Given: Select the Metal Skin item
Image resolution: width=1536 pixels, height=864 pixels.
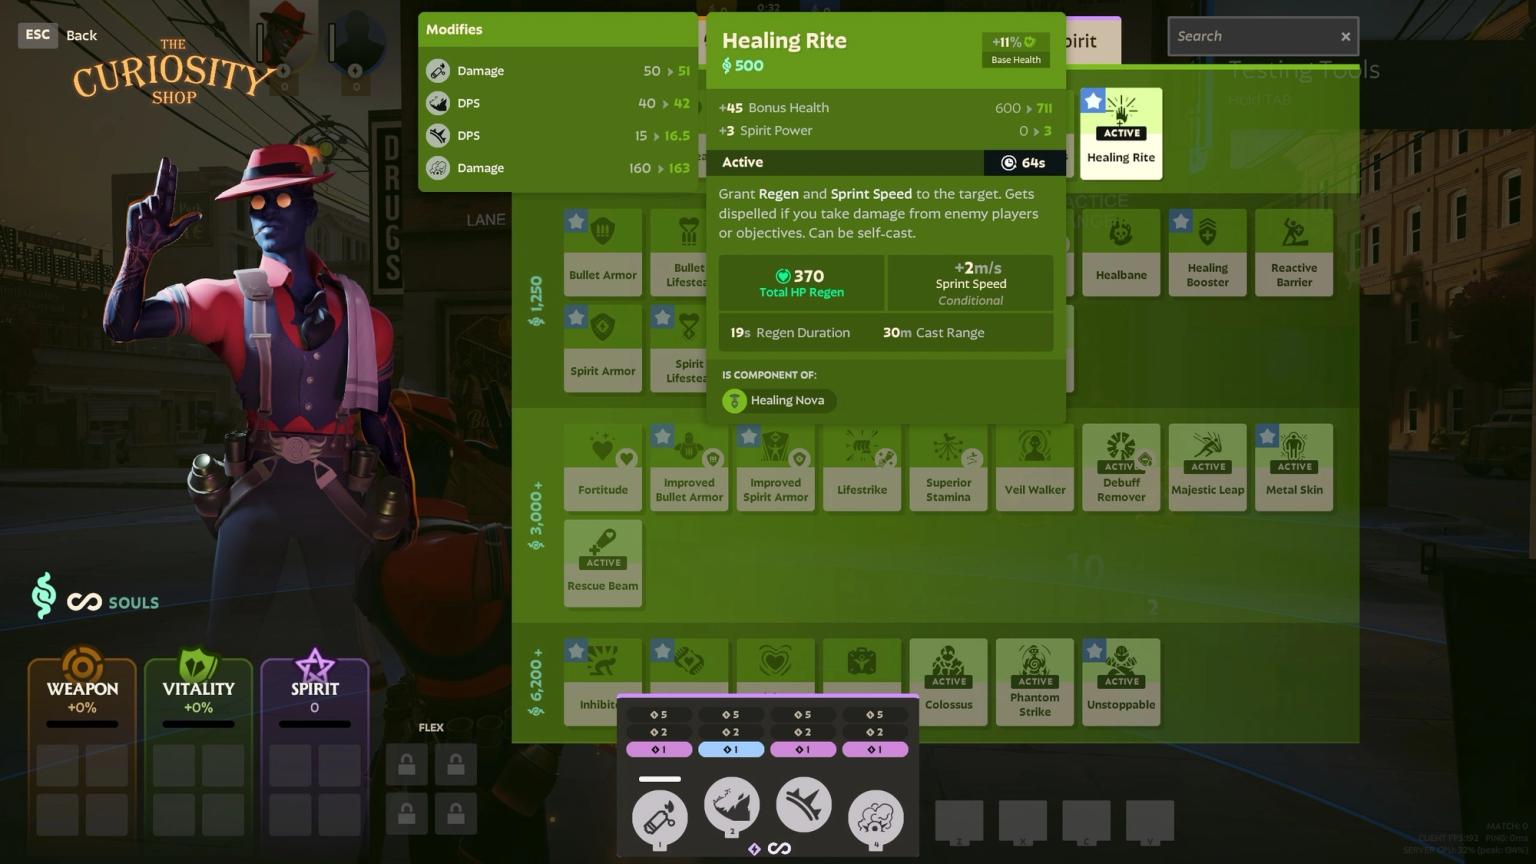Looking at the screenshot, I should (x=1294, y=467).
